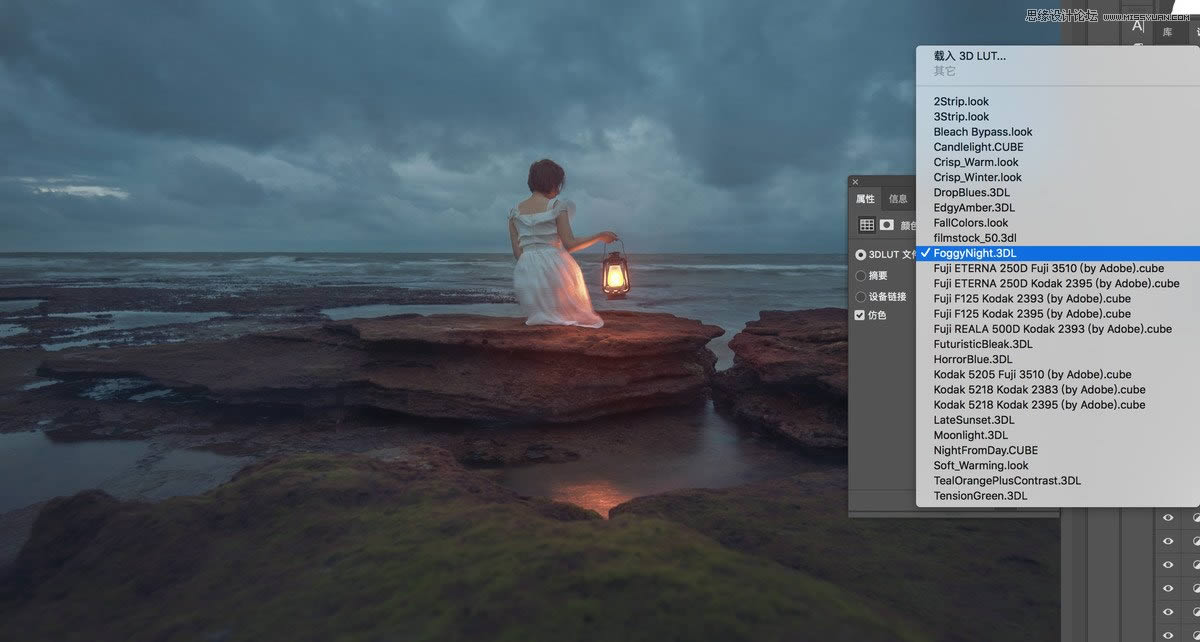The height and width of the screenshot is (642, 1200).
Task: Select FoggyNight.3DL in the LUT list
Action: (x=975, y=253)
